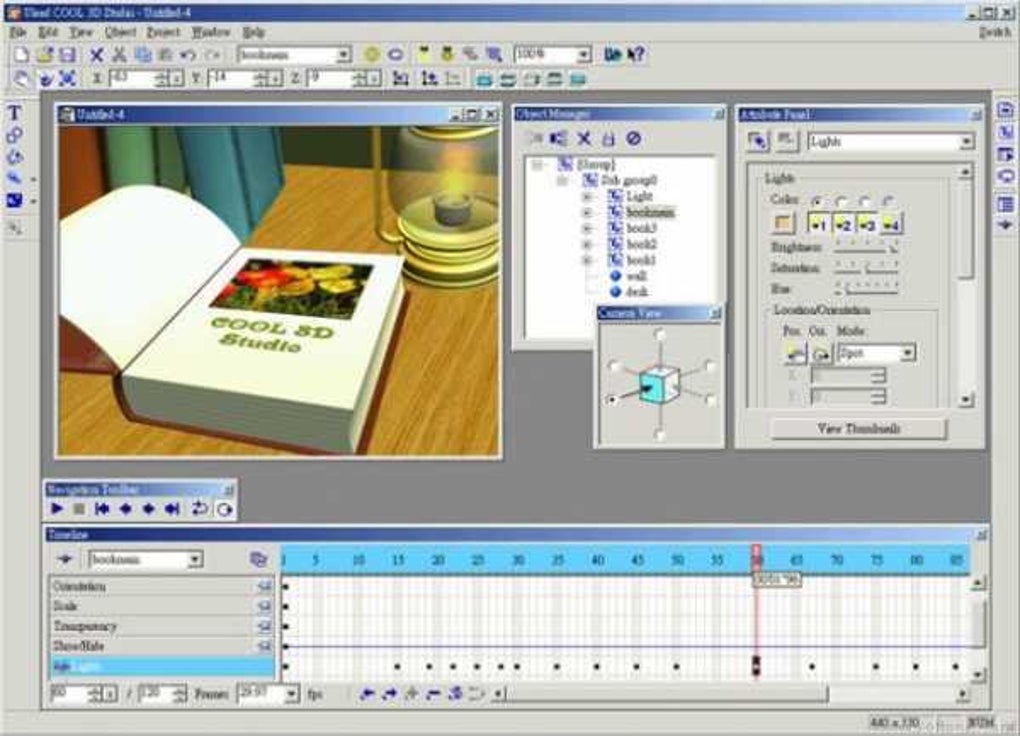Open the View menu
Viewport: 1020px width, 736px height.
81,32
